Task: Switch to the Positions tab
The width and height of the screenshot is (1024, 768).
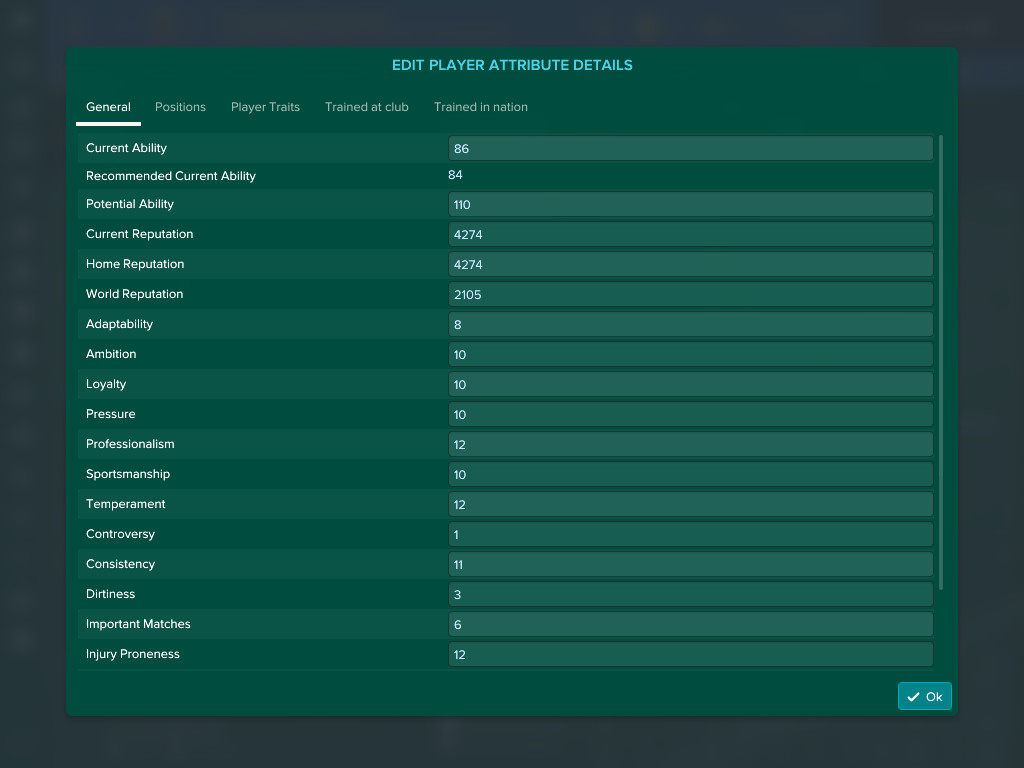Action: coord(180,107)
